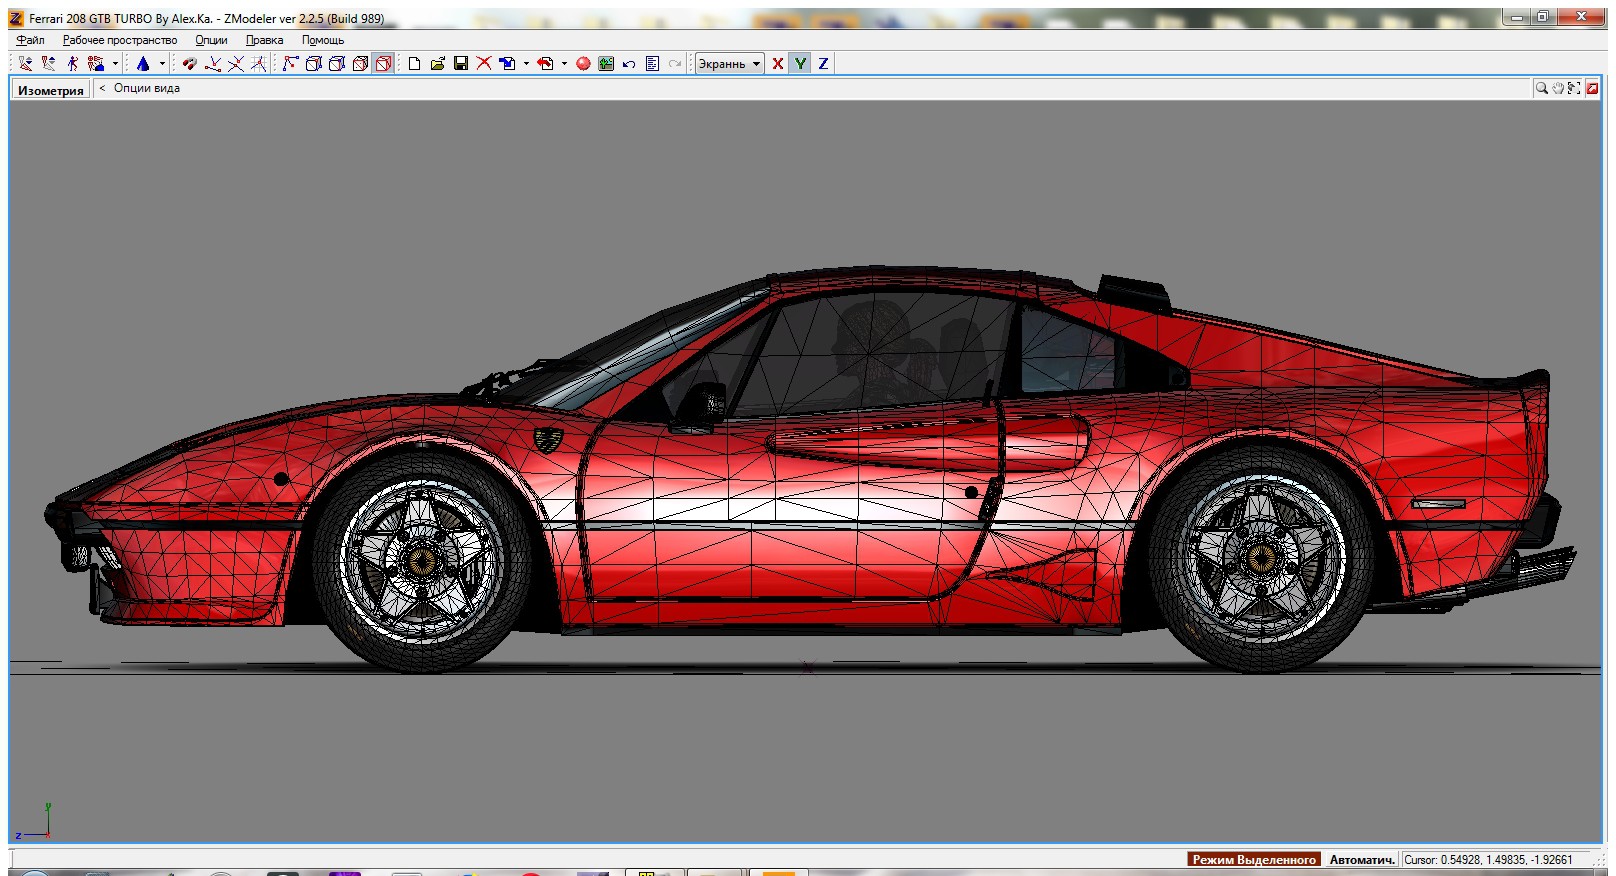Expand the arrow beside the pencil-with-targets icon
Image resolution: width=1616 pixels, height=876 pixels.
pos(115,64)
